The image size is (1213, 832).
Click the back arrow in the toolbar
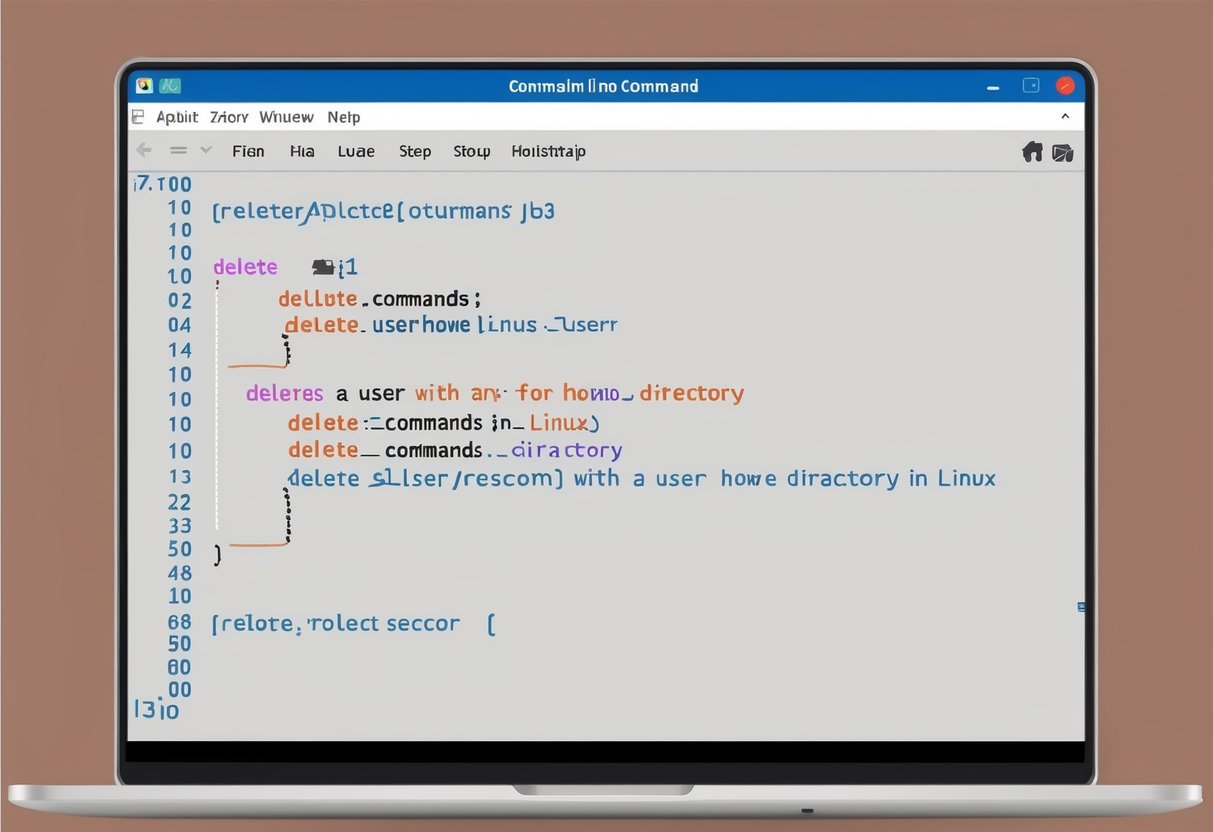pyautogui.click(x=144, y=150)
